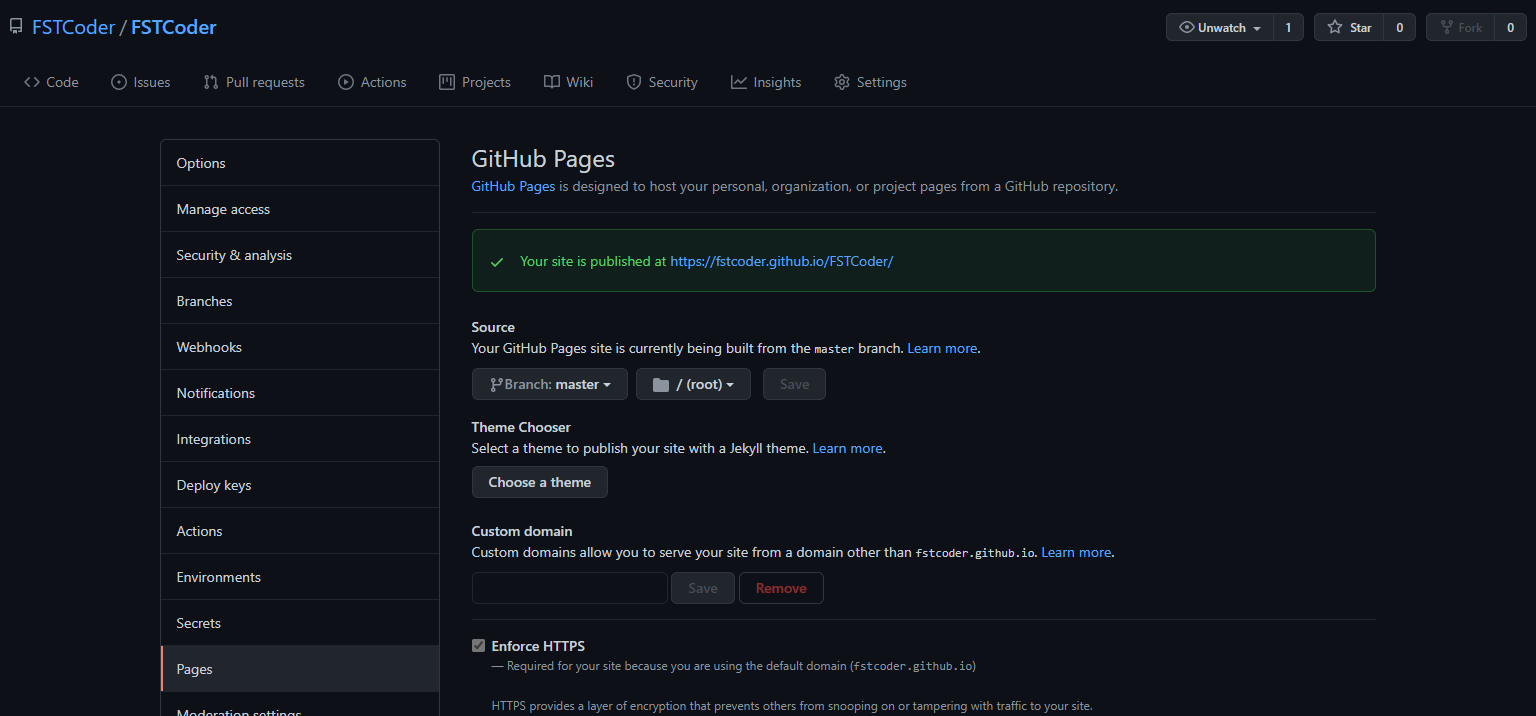
Task: Click the eye icon on Unwatch
Action: tap(1187, 28)
